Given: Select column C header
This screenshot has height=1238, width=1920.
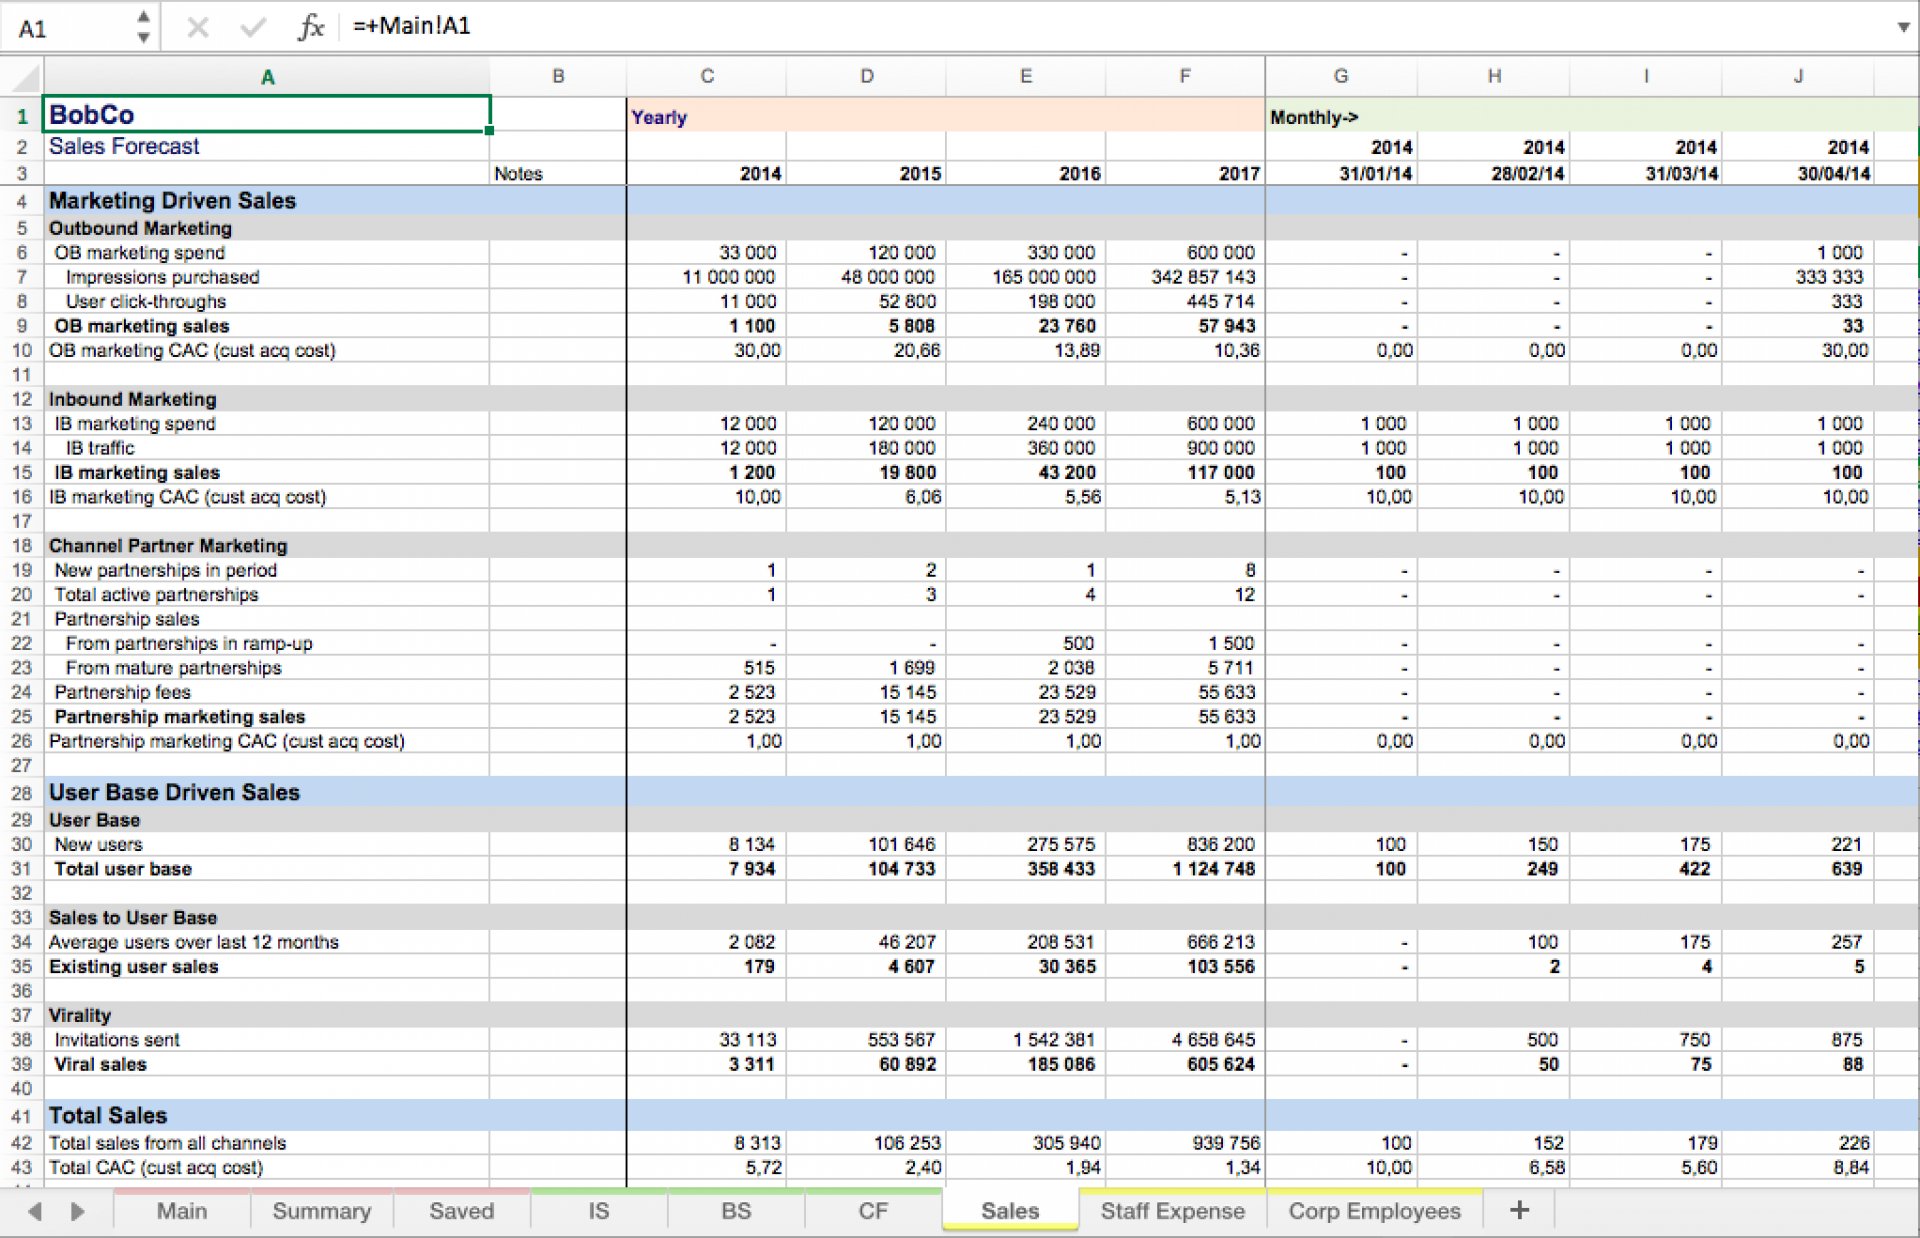Looking at the screenshot, I should click(707, 77).
